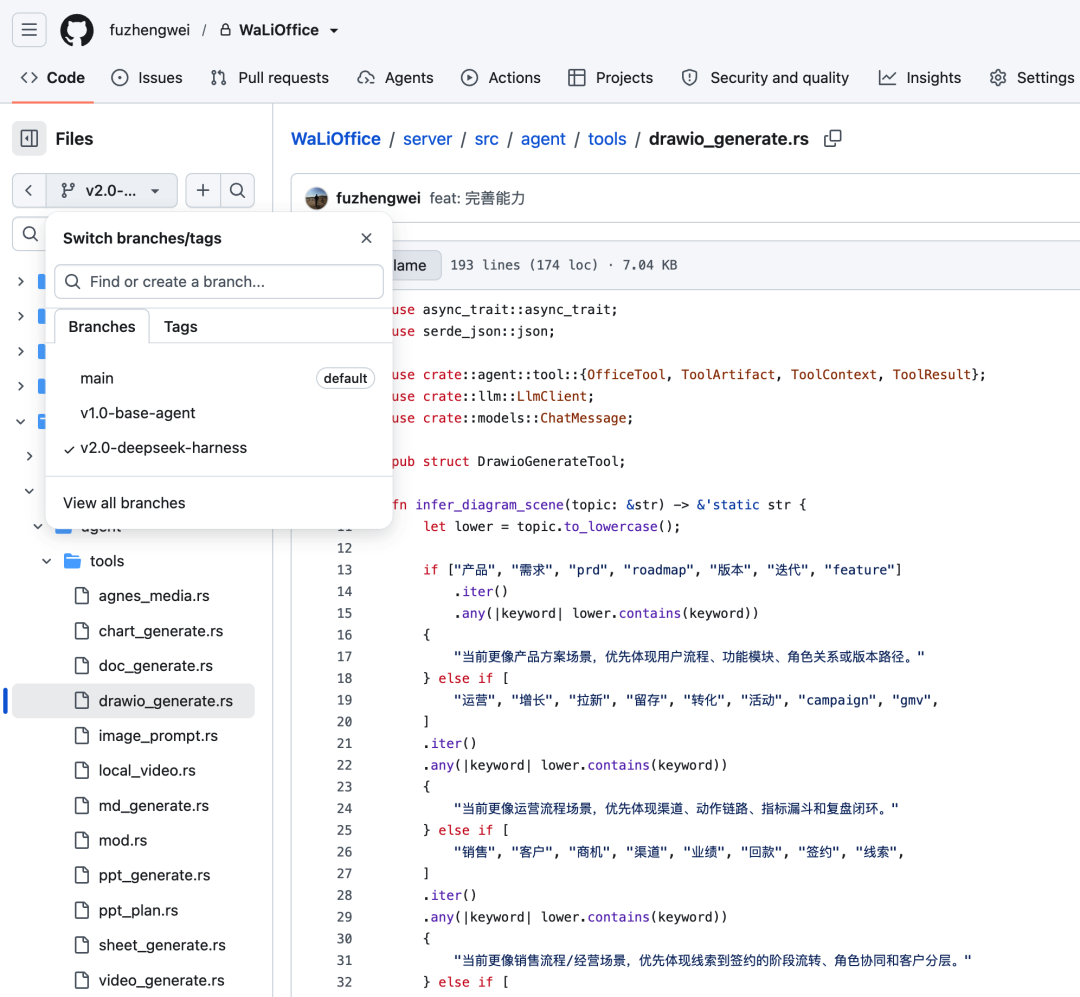
Task: Click View all branches link
Action: 124,503
